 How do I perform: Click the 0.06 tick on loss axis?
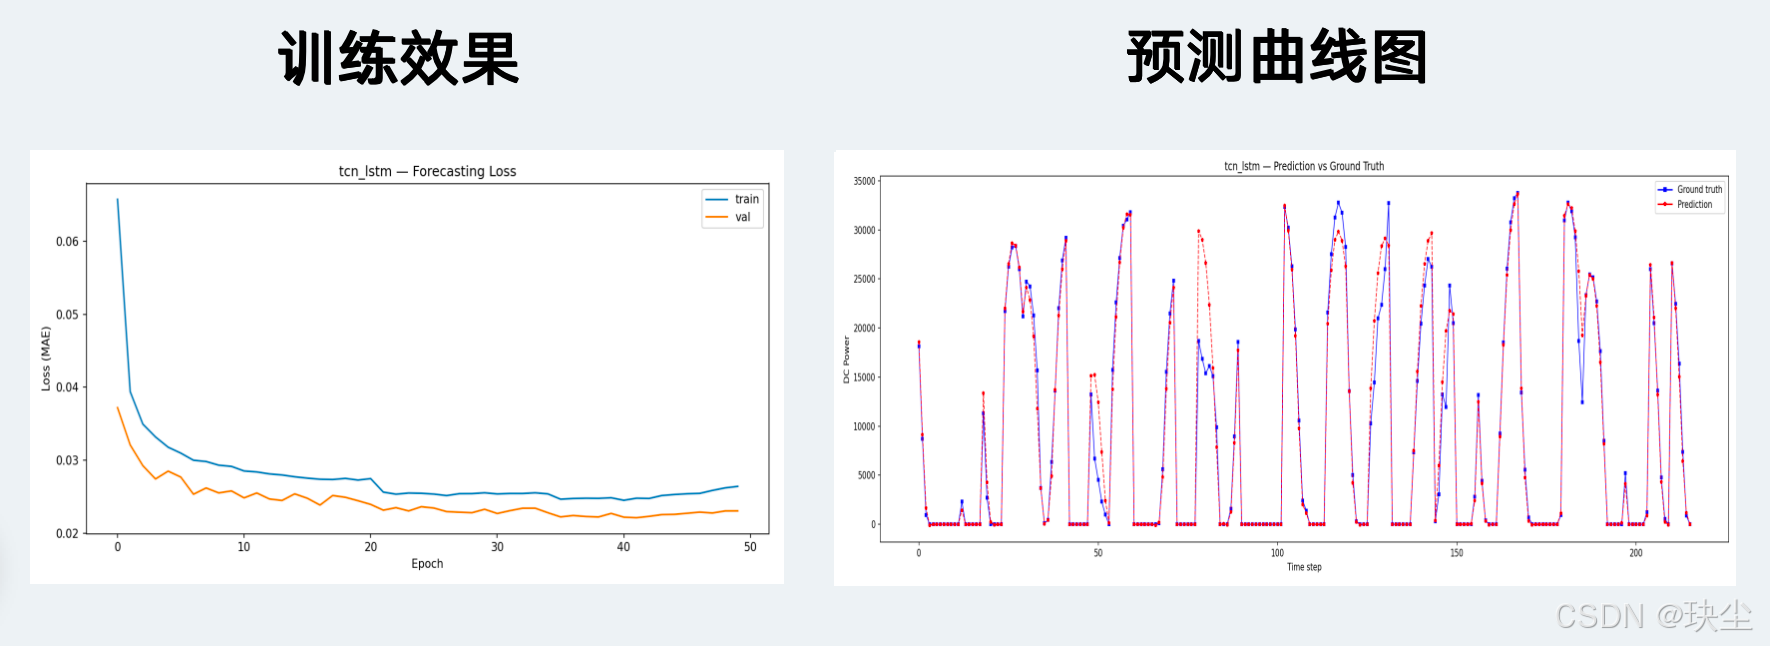[67, 241]
